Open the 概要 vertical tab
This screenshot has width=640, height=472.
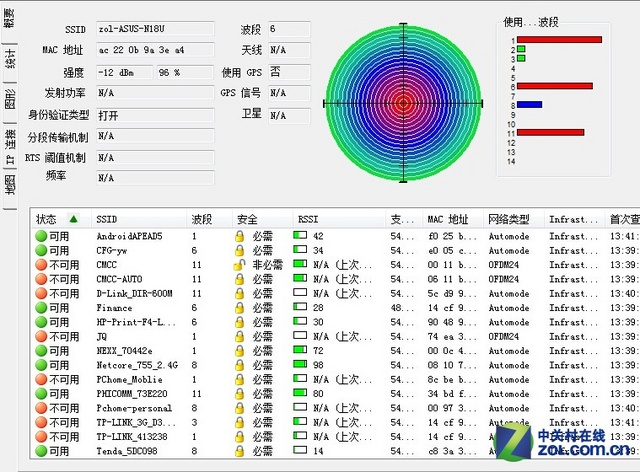(x=9, y=18)
